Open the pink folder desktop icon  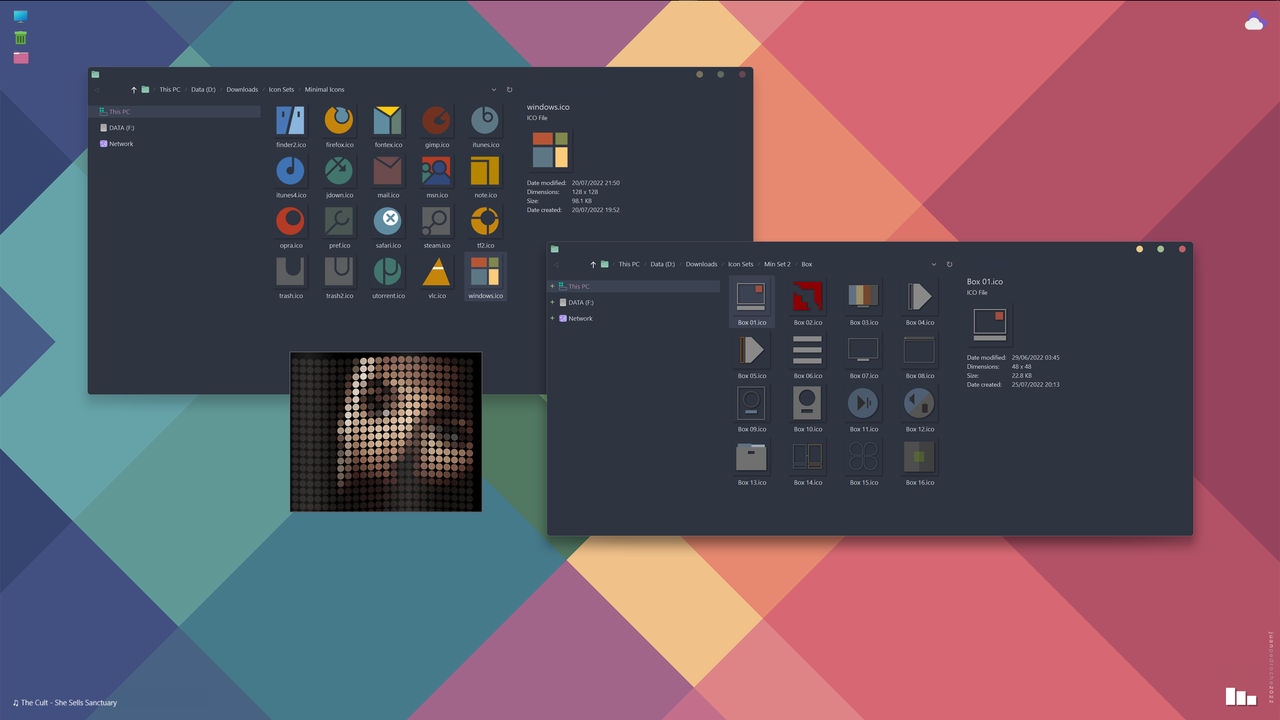tap(21, 58)
